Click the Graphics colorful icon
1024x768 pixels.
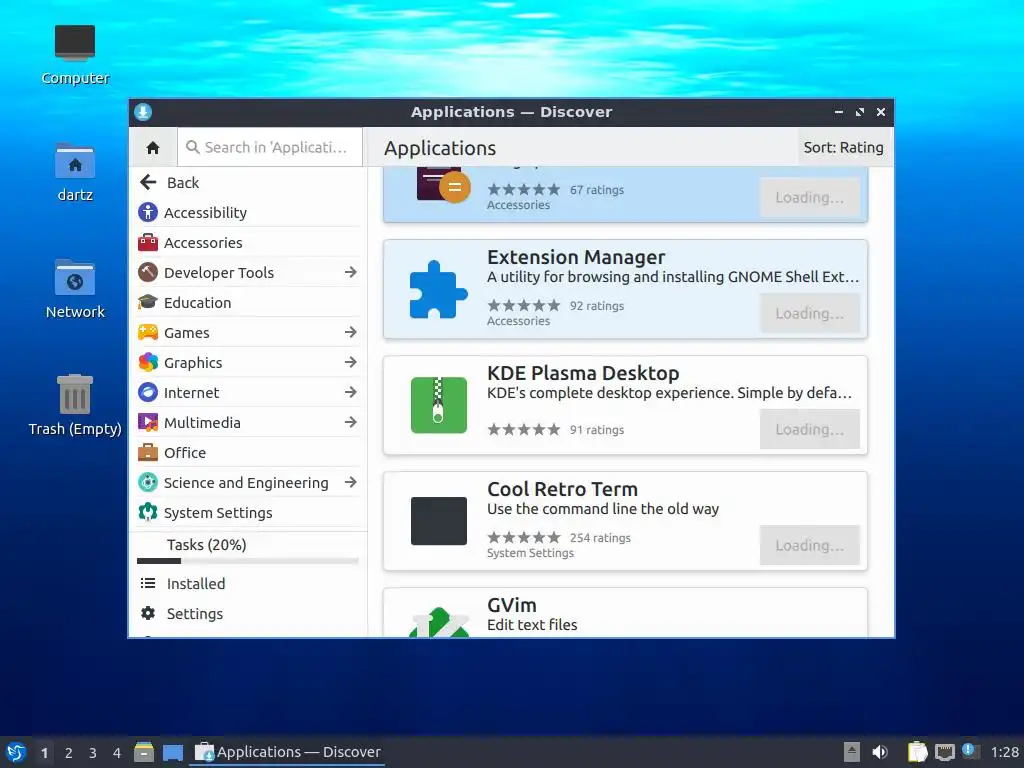coord(148,362)
